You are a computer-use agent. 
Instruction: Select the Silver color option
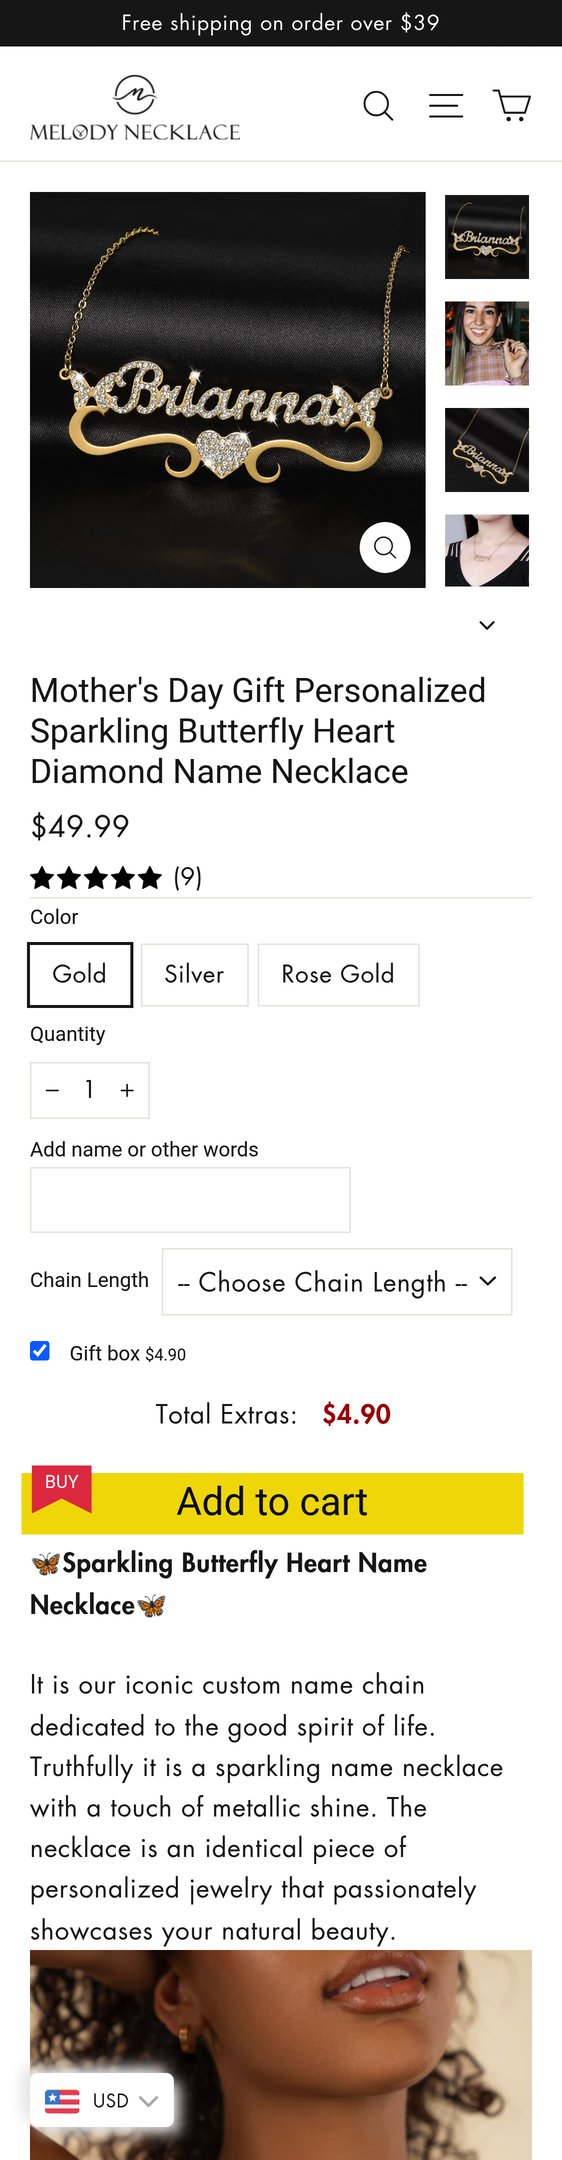[x=194, y=974]
